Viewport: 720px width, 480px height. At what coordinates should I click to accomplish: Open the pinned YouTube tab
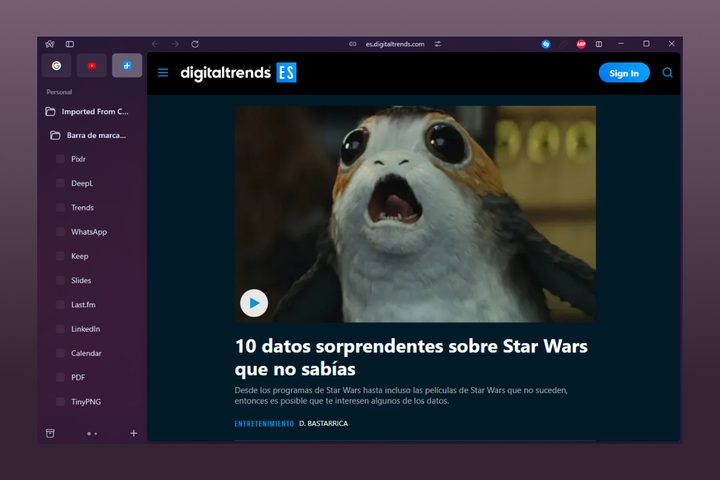coord(92,66)
